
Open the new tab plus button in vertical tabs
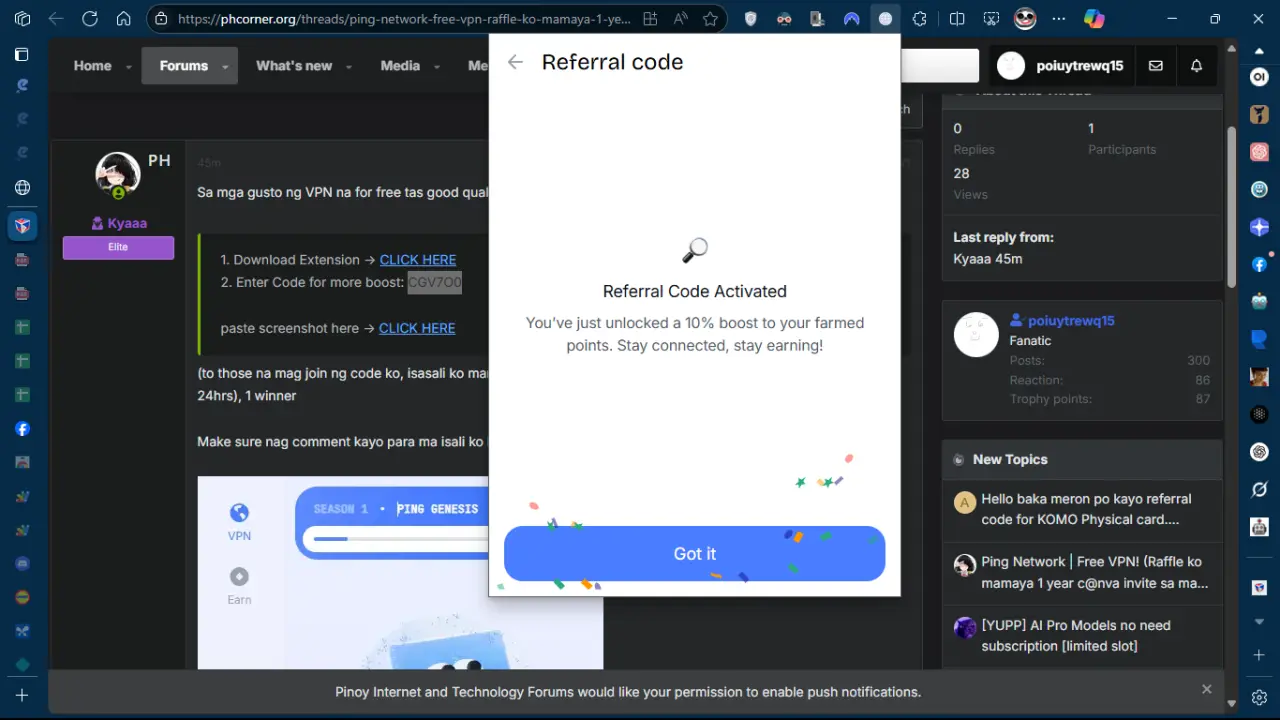tap(21, 694)
